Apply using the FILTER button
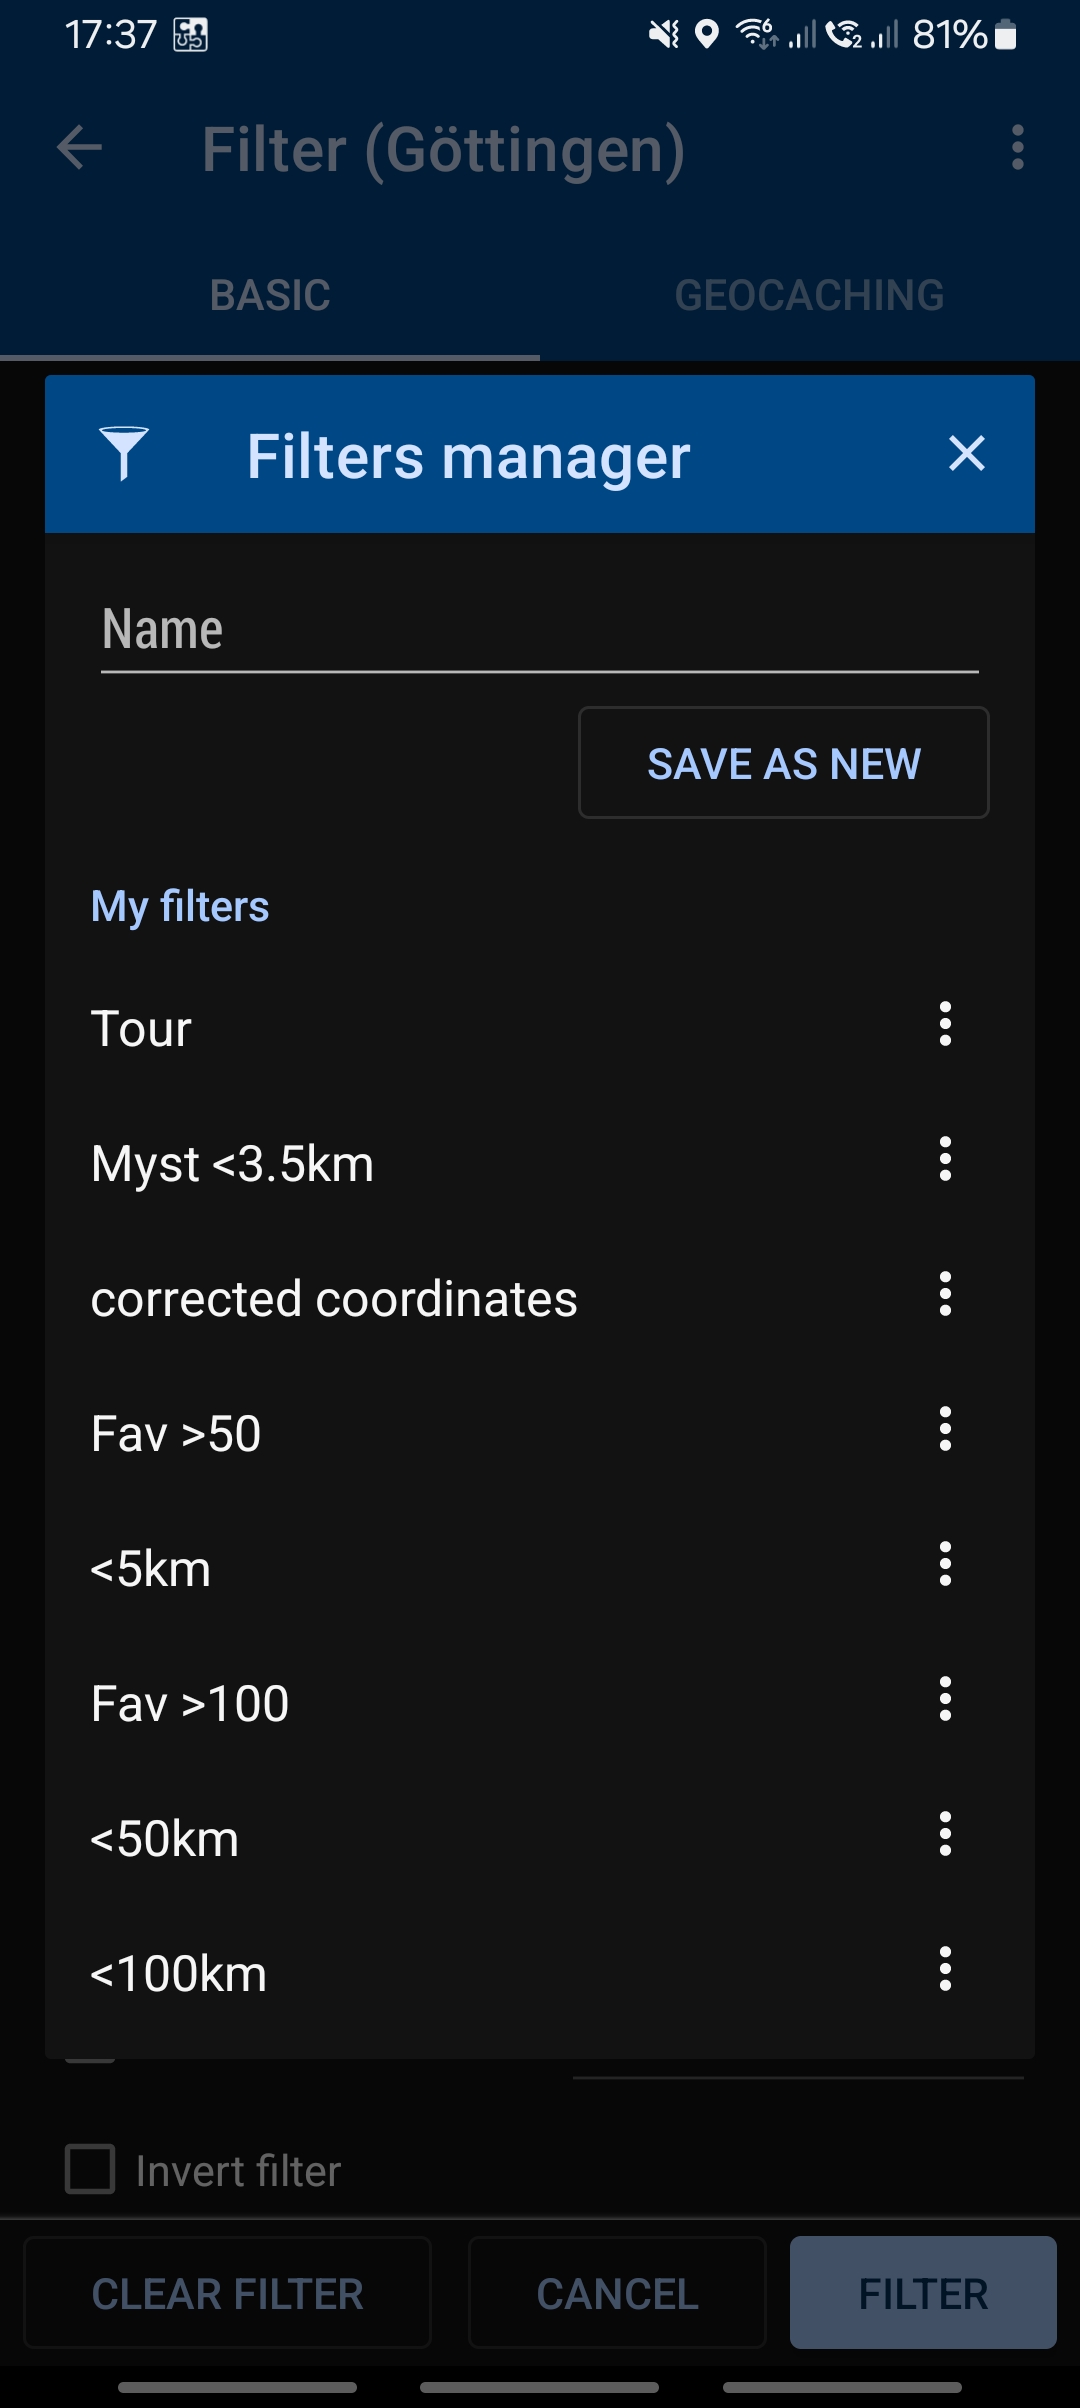1080x2408 pixels. [922, 2293]
